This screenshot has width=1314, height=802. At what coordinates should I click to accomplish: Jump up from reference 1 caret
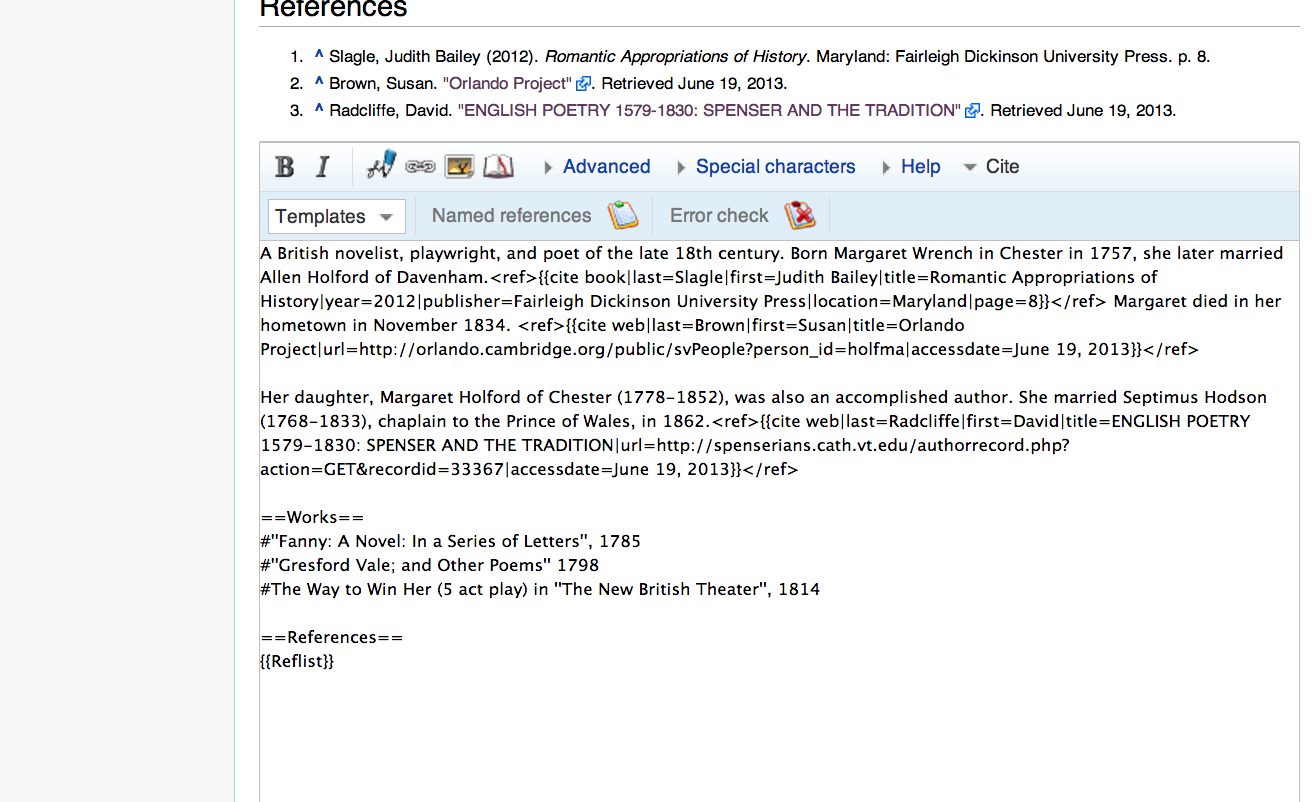click(x=319, y=56)
